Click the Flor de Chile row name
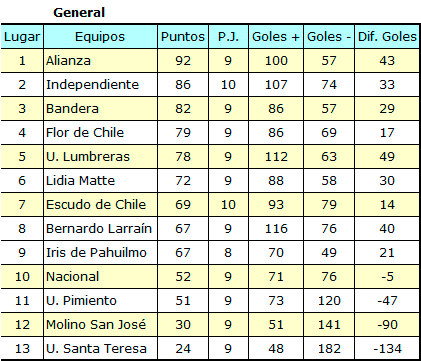This screenshot has height=361, width=421. (x=85, y=133)
